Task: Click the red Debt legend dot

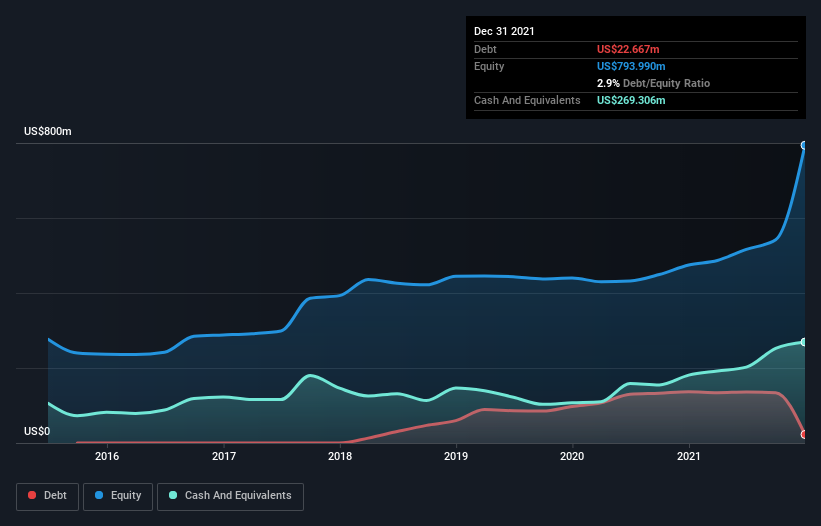Action: coord(32,495)
